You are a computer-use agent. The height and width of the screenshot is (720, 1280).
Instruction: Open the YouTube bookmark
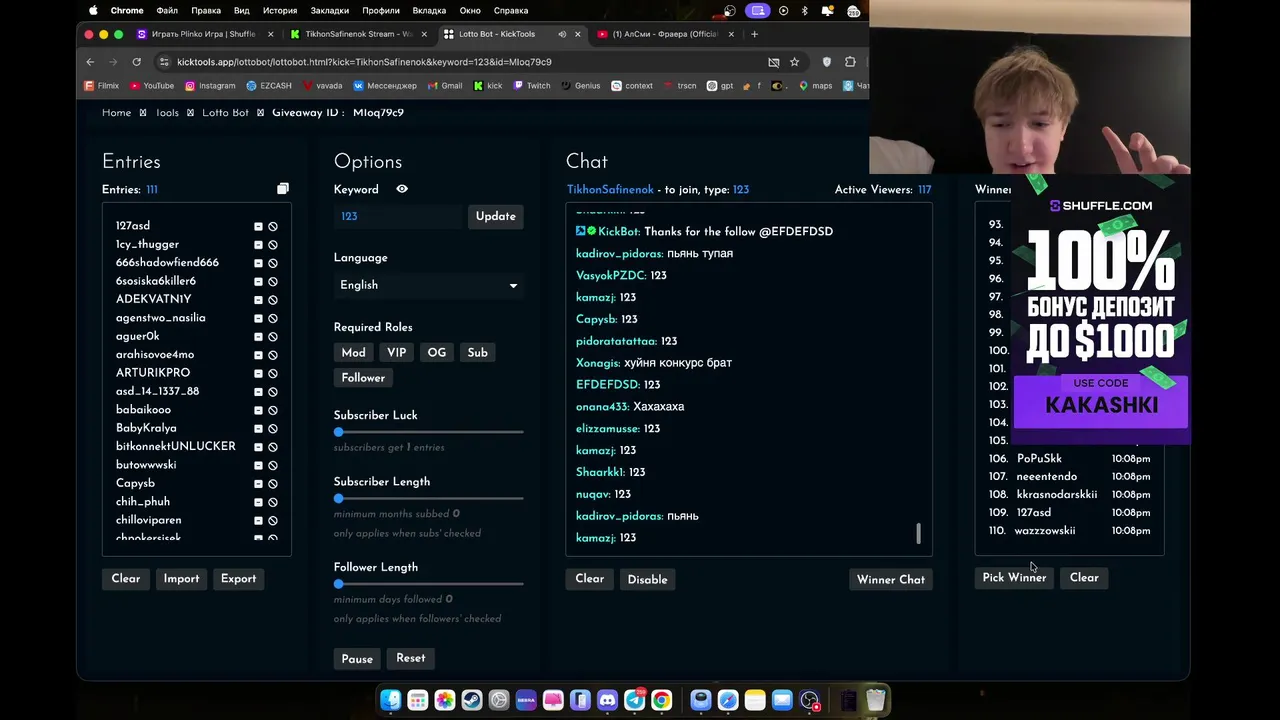151,86
